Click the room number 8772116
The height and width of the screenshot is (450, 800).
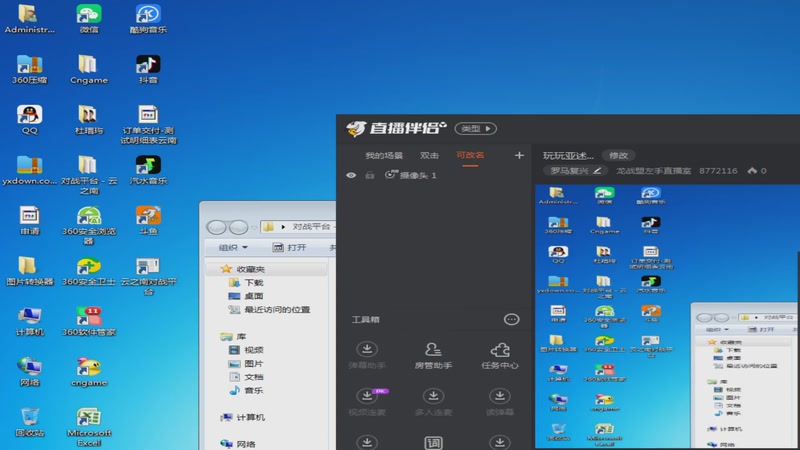718,170
